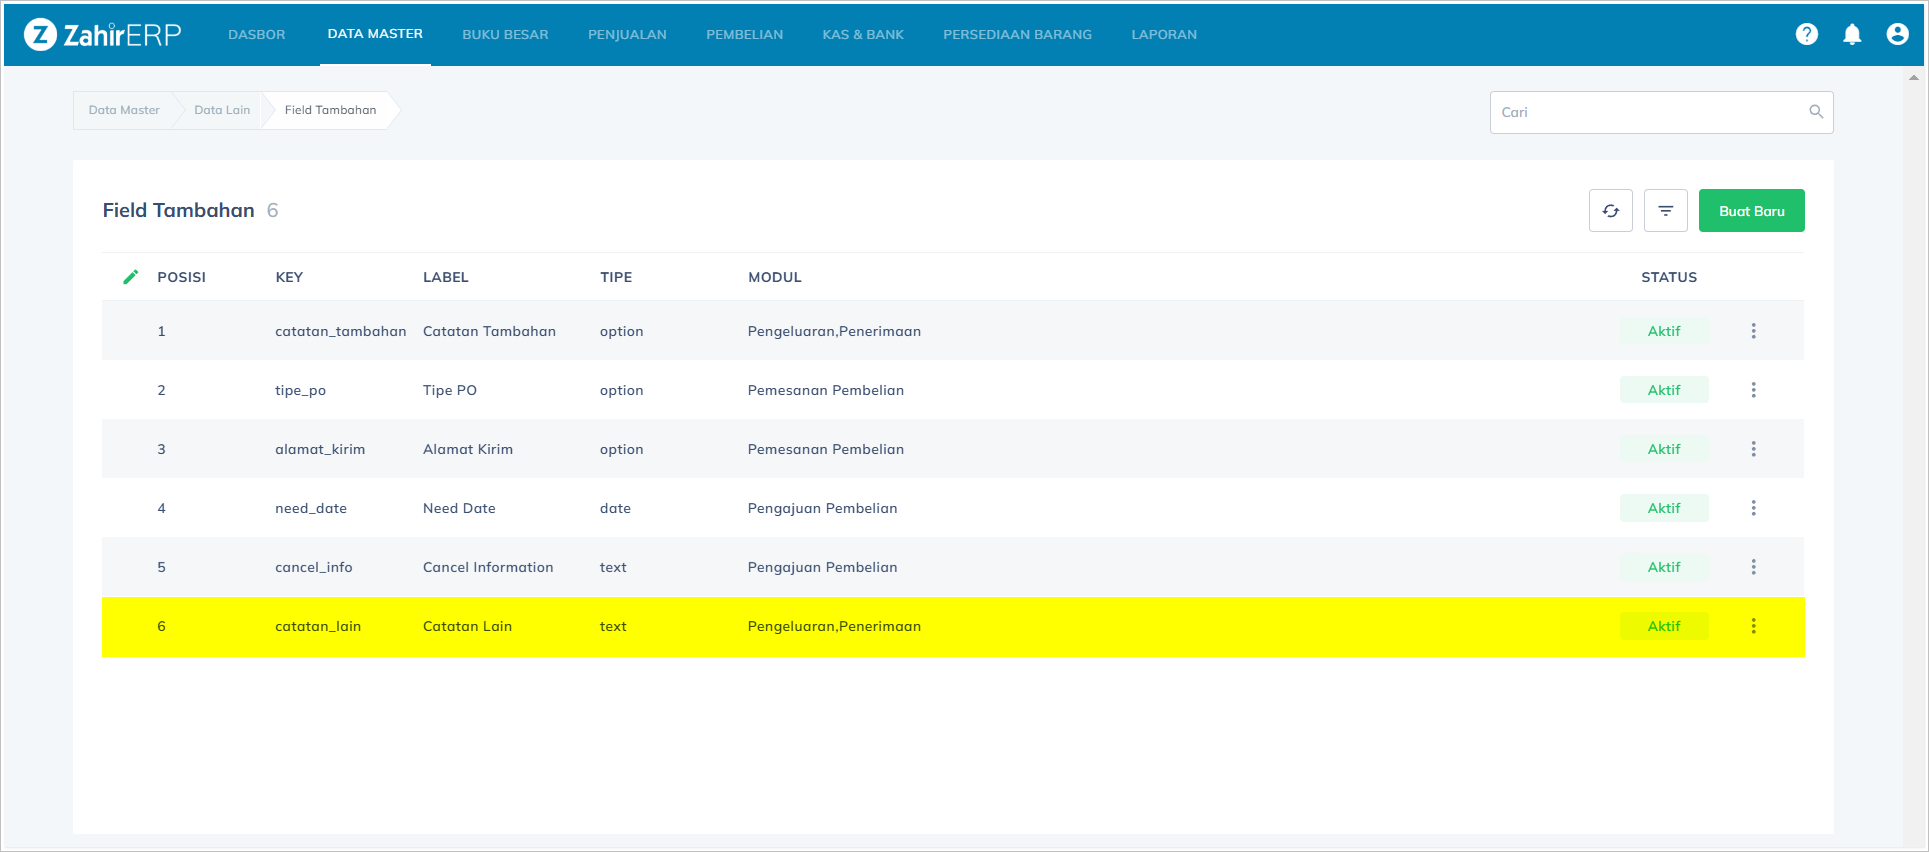1929x852 pixels.
Task: Open the tipe_po row three-dot menu
Action: pos(1753,390)
